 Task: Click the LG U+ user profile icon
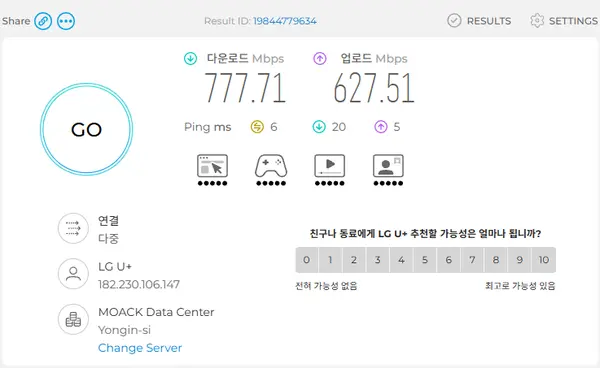pyautogui.click(x=73, y=274)
